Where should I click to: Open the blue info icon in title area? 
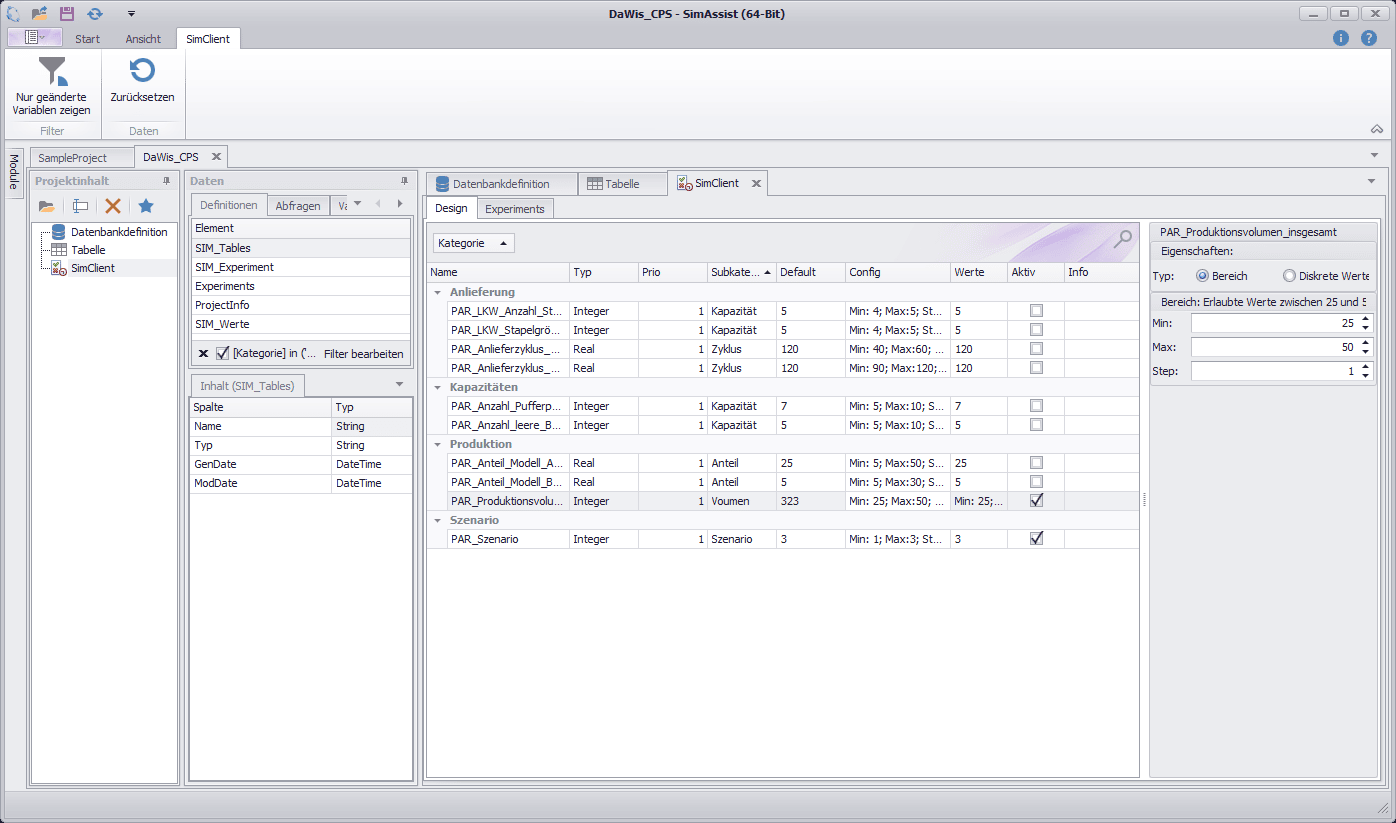[x=1341, y=38]
